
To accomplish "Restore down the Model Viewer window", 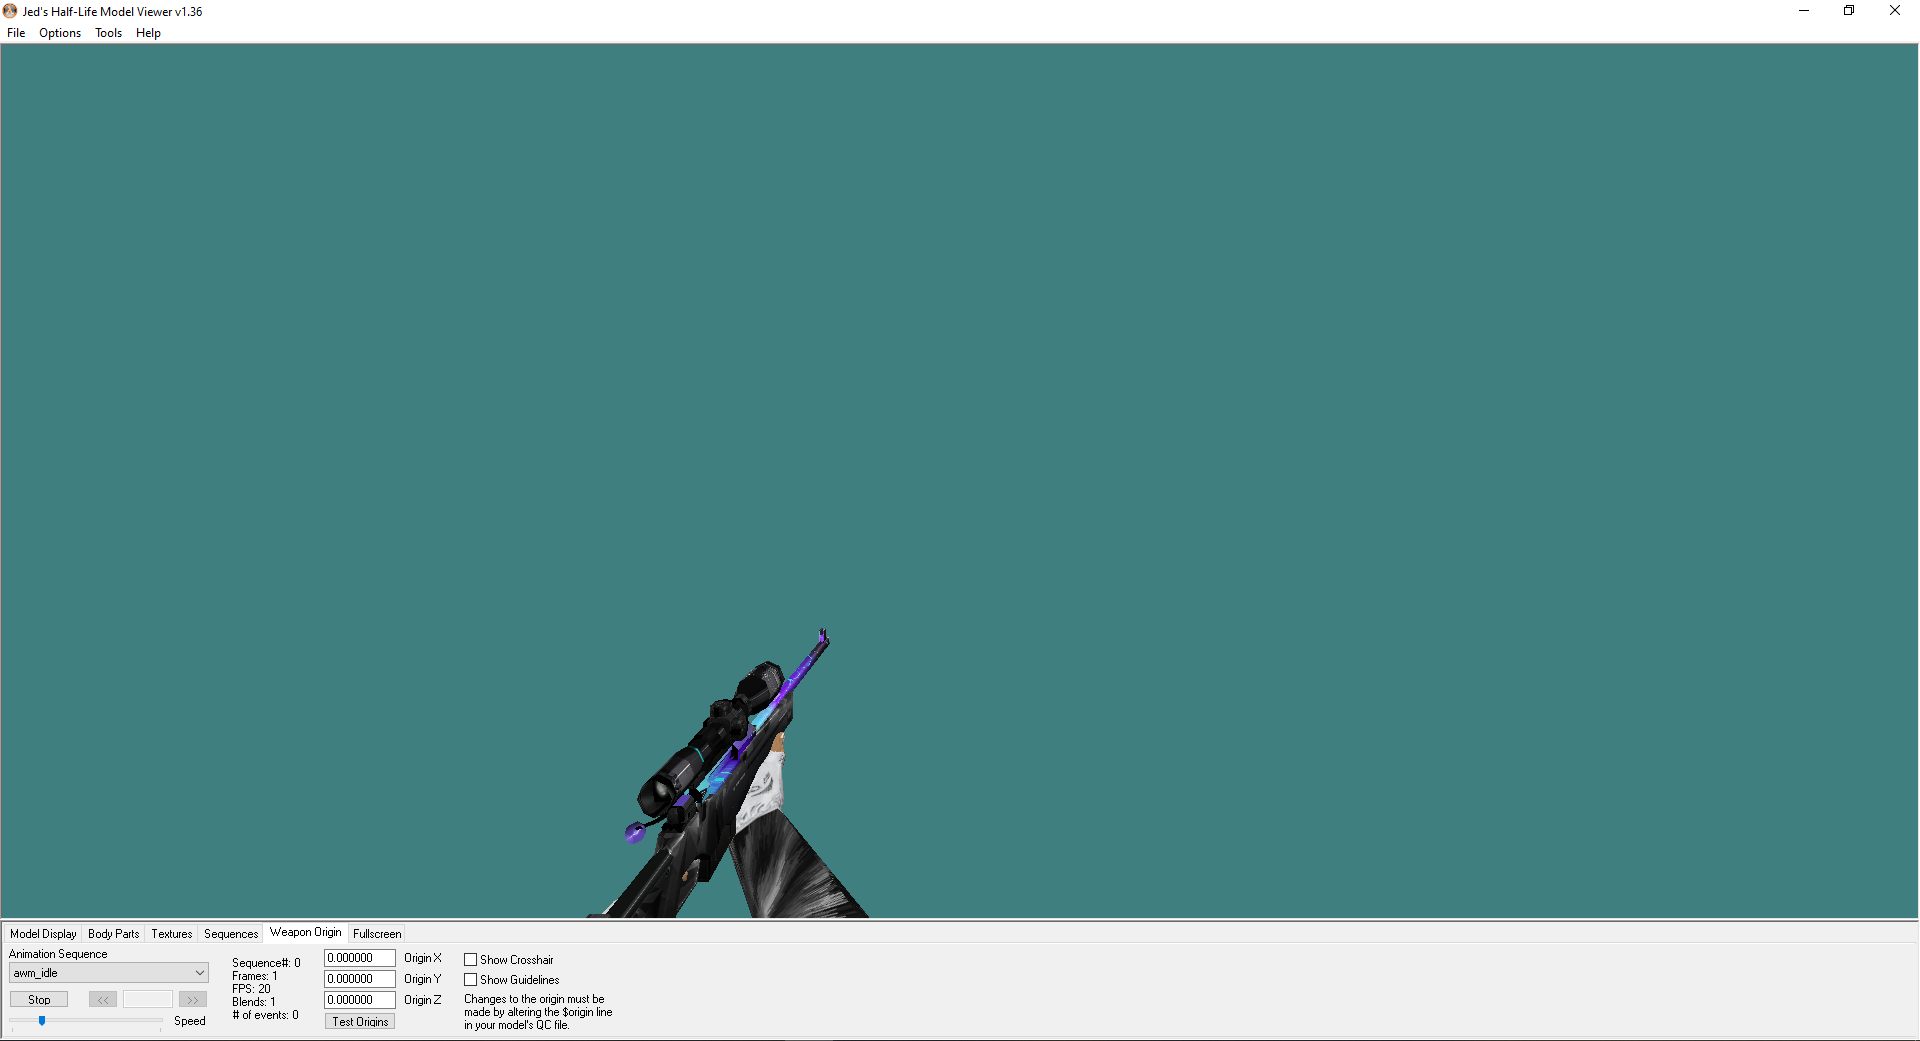I will point(1849,11).
